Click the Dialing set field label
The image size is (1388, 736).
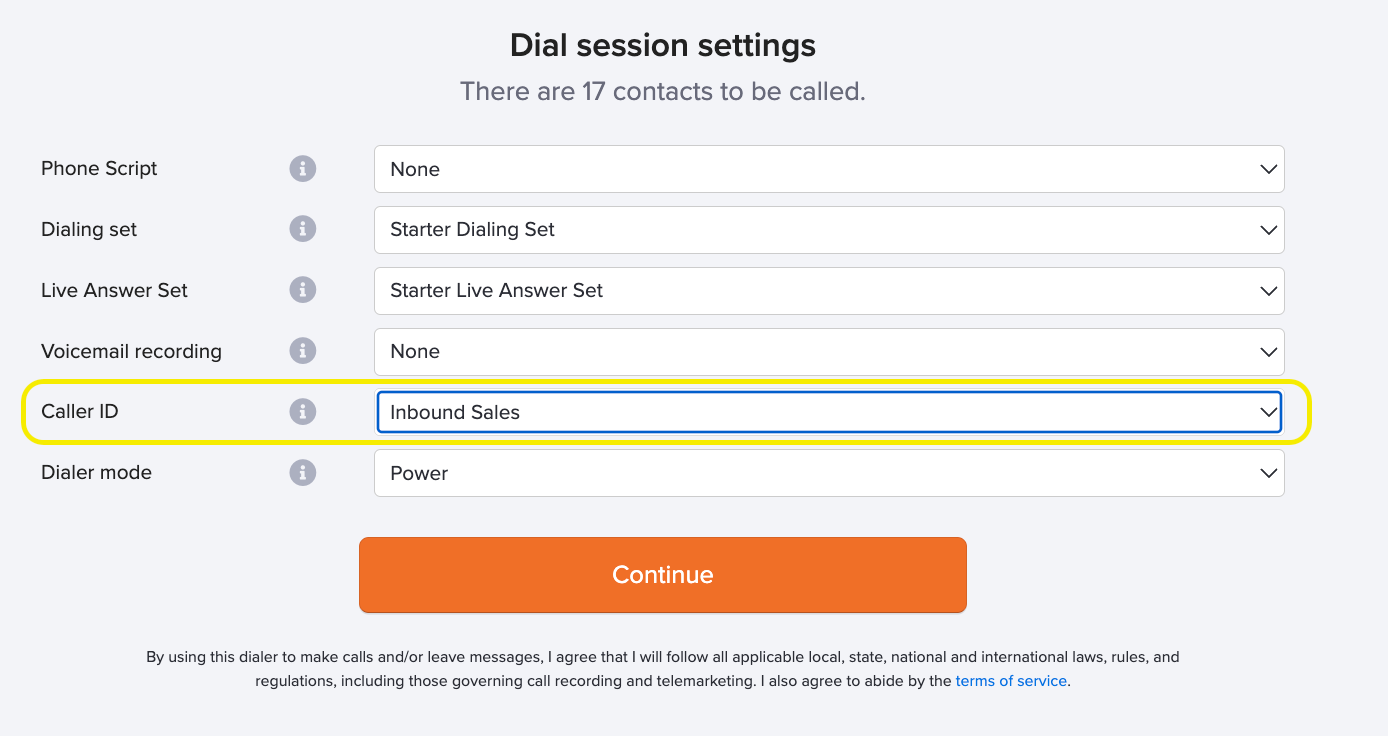[x=89, y=230]
